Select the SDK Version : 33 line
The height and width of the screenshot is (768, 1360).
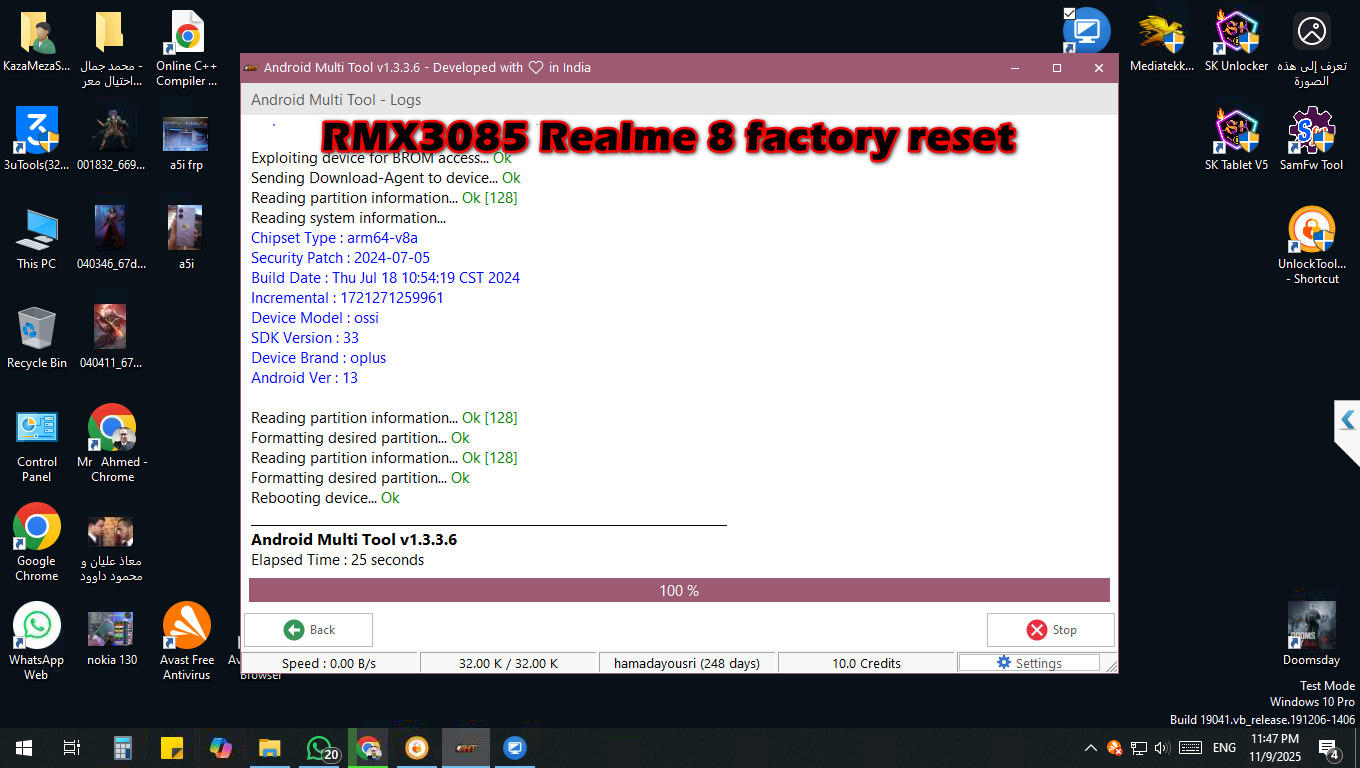pos(305,338)
